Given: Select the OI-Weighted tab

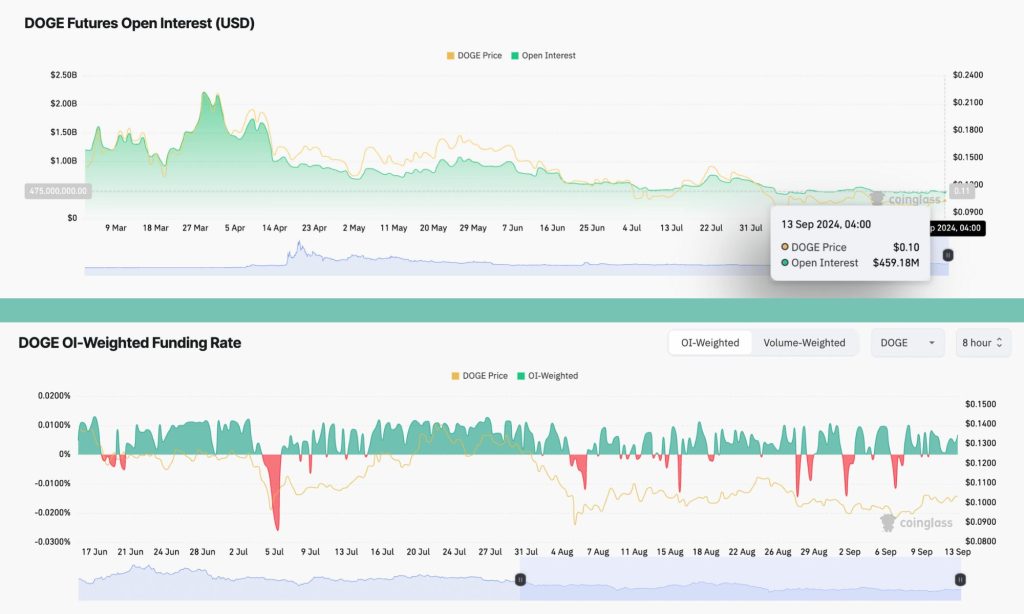Looking at the screenshot, I should coord(710,343).
